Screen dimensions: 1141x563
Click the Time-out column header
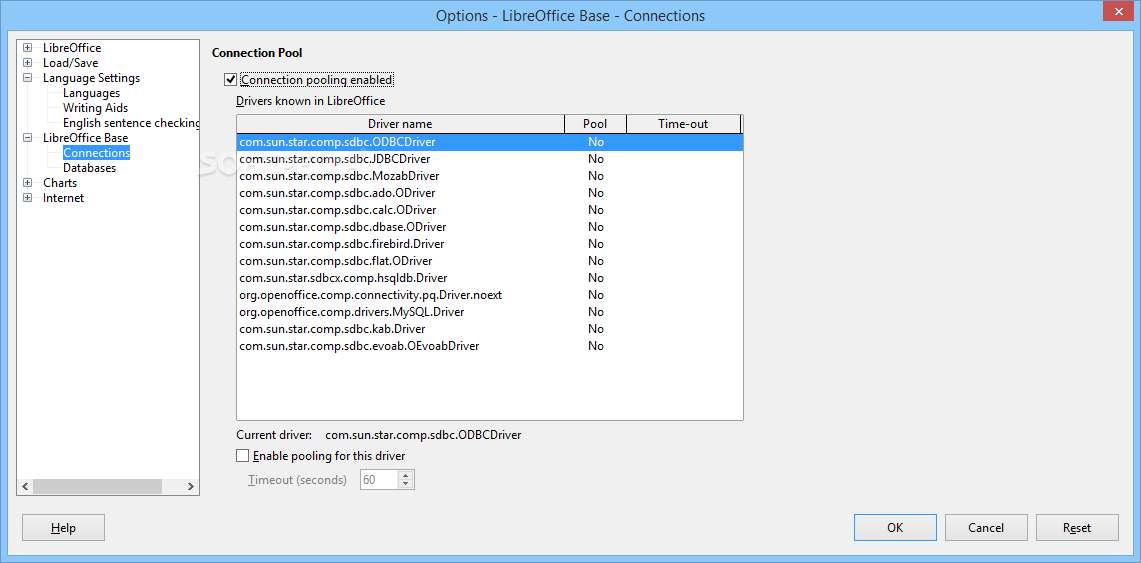pos(683,124)
